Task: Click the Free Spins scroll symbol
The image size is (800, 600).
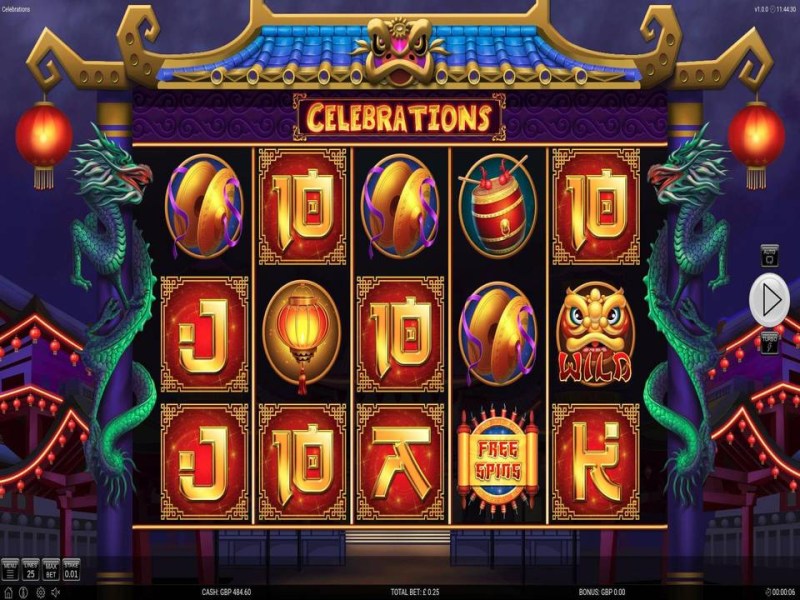Action: click(x=497, y=462)
